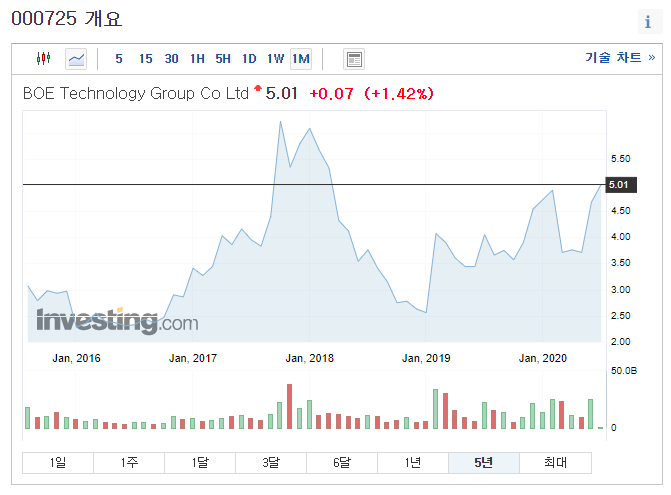Select the 30 minute interval
The height and width of the screenshot is (495, 671).
coord(172,59)
